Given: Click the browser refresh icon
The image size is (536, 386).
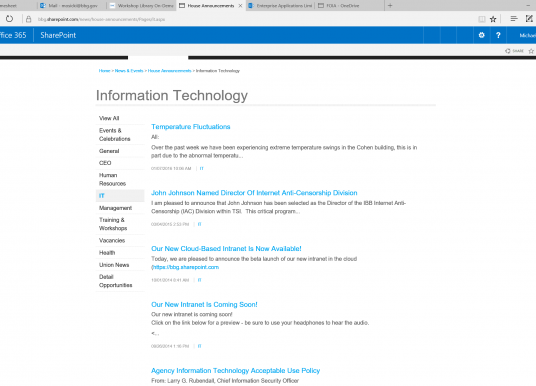Looking at the screenshot, I should pyautogui.click(x=9, y=19).
